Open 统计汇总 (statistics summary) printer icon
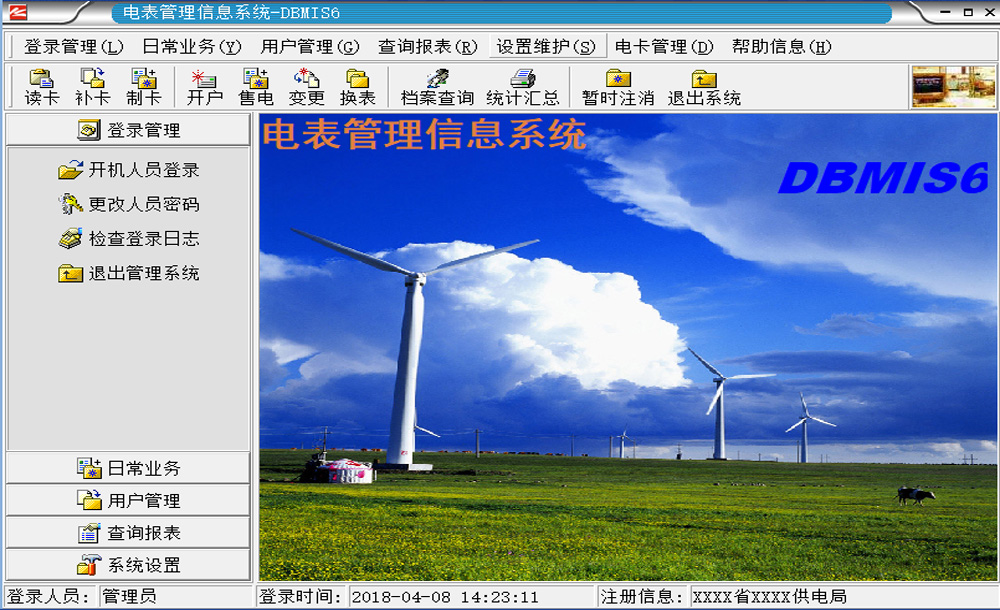Image resolution: width=1000 pixels, height=610 pixels. 522,86
